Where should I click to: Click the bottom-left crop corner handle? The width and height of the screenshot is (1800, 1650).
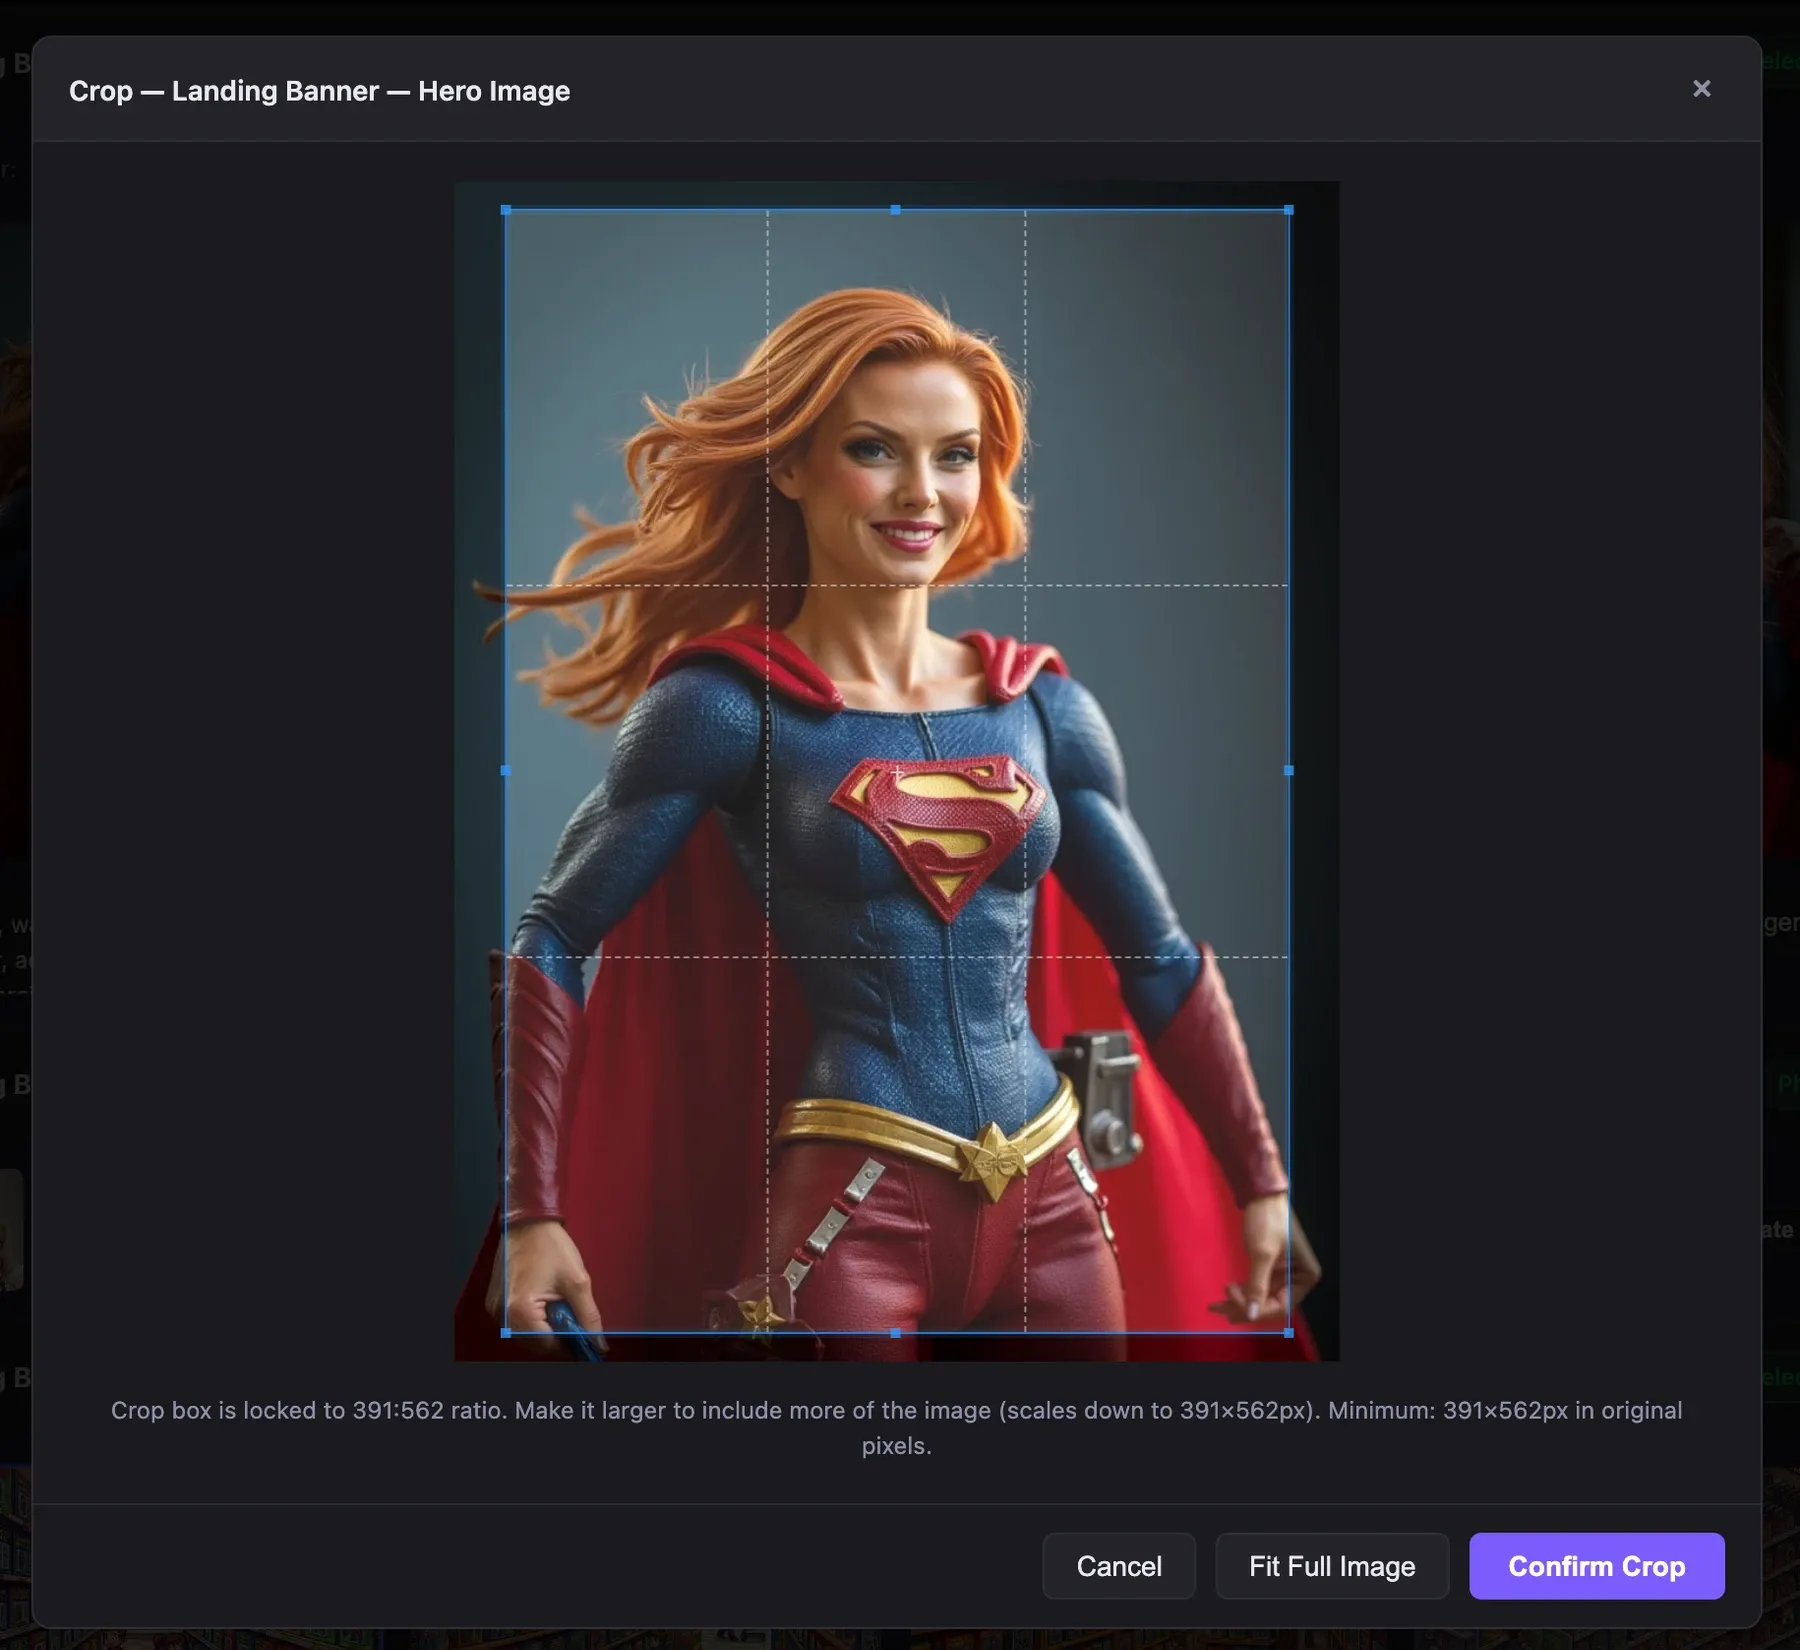pos(506,1333)
